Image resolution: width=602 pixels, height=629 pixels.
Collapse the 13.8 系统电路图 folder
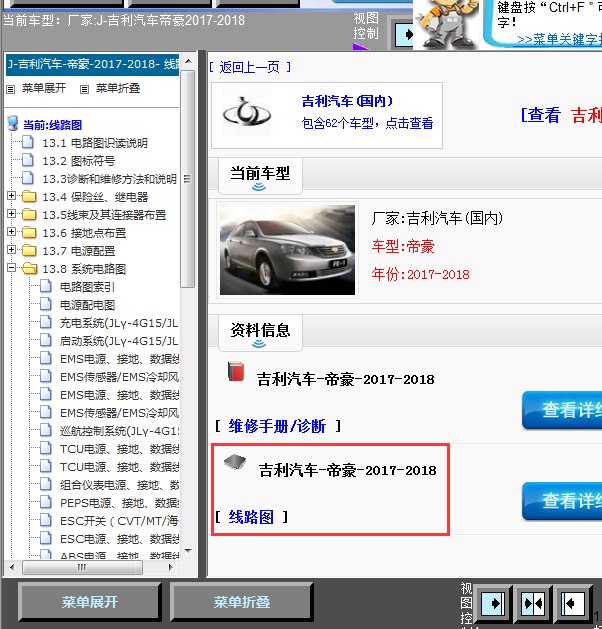12,268
